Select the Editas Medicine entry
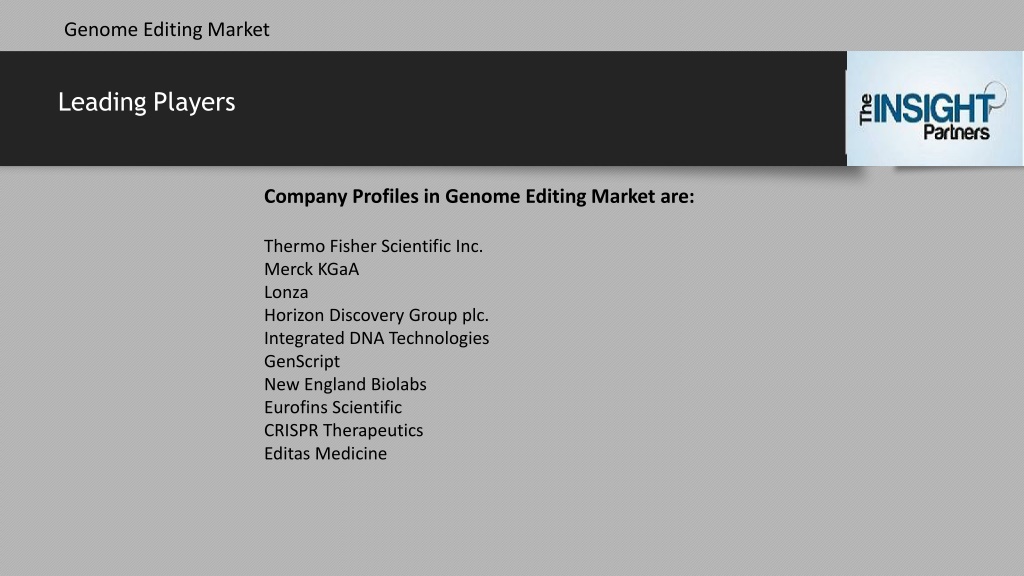 click(x=325, y=453)
